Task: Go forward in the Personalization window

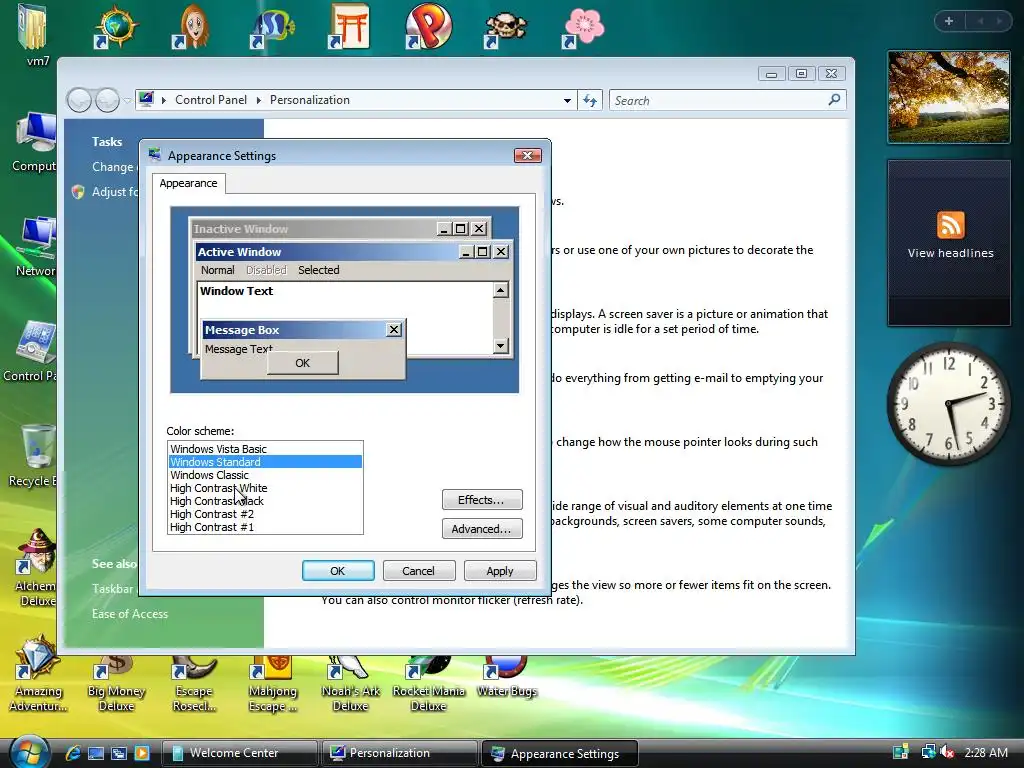Action: pyautogui.click(x=107, y=101)
